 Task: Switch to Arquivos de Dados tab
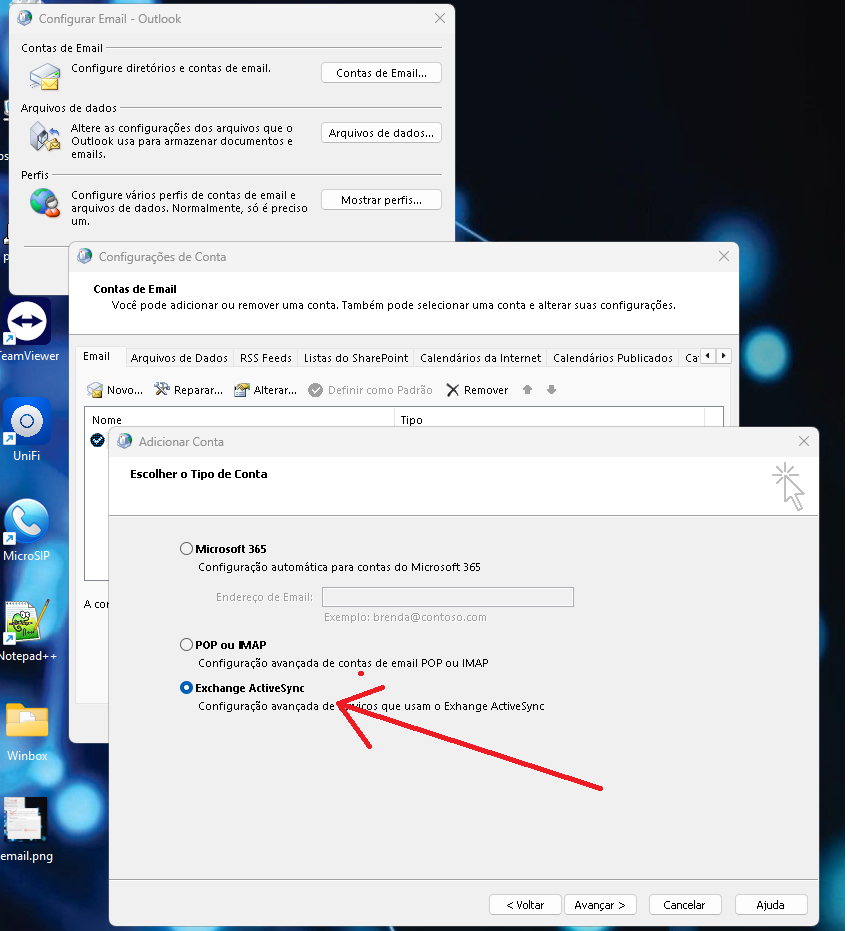tap(179, 358)
